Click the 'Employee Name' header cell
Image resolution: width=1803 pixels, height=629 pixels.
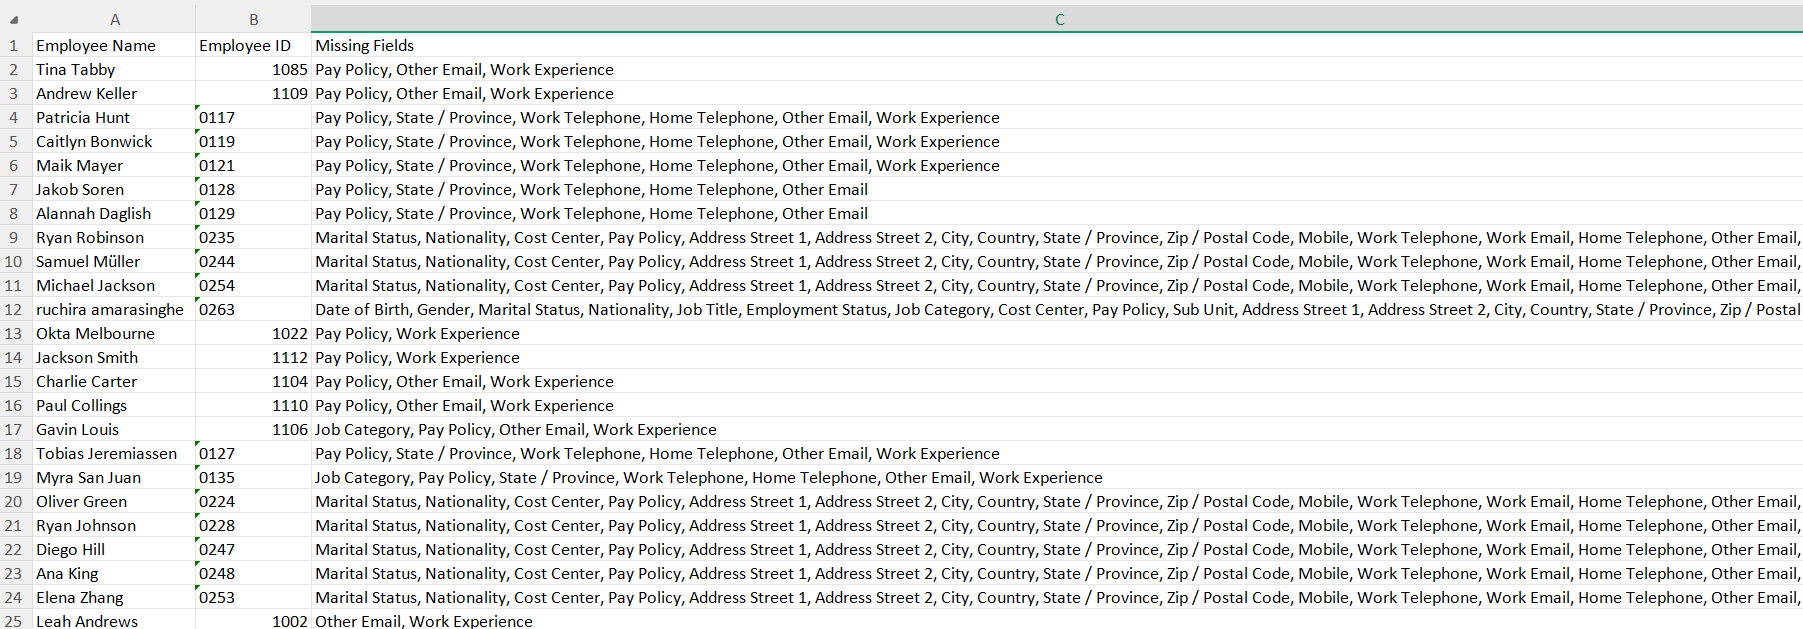pyautogui.click(x=114, y=45)
